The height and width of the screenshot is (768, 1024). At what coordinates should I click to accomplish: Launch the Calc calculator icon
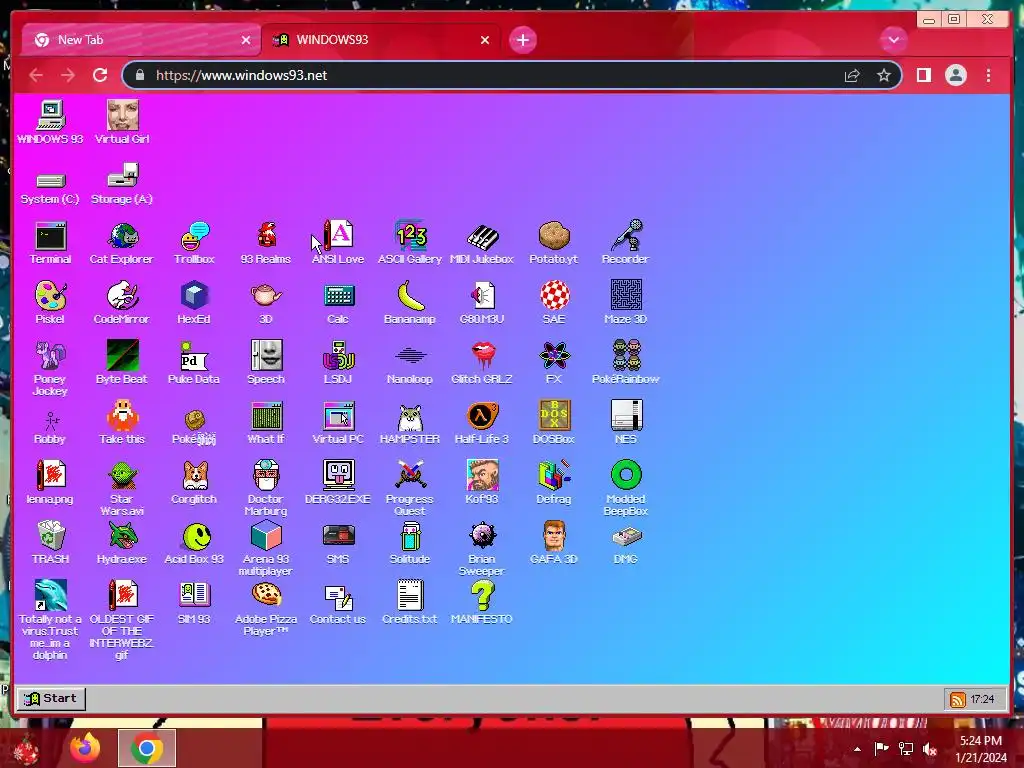coord(338,302)
